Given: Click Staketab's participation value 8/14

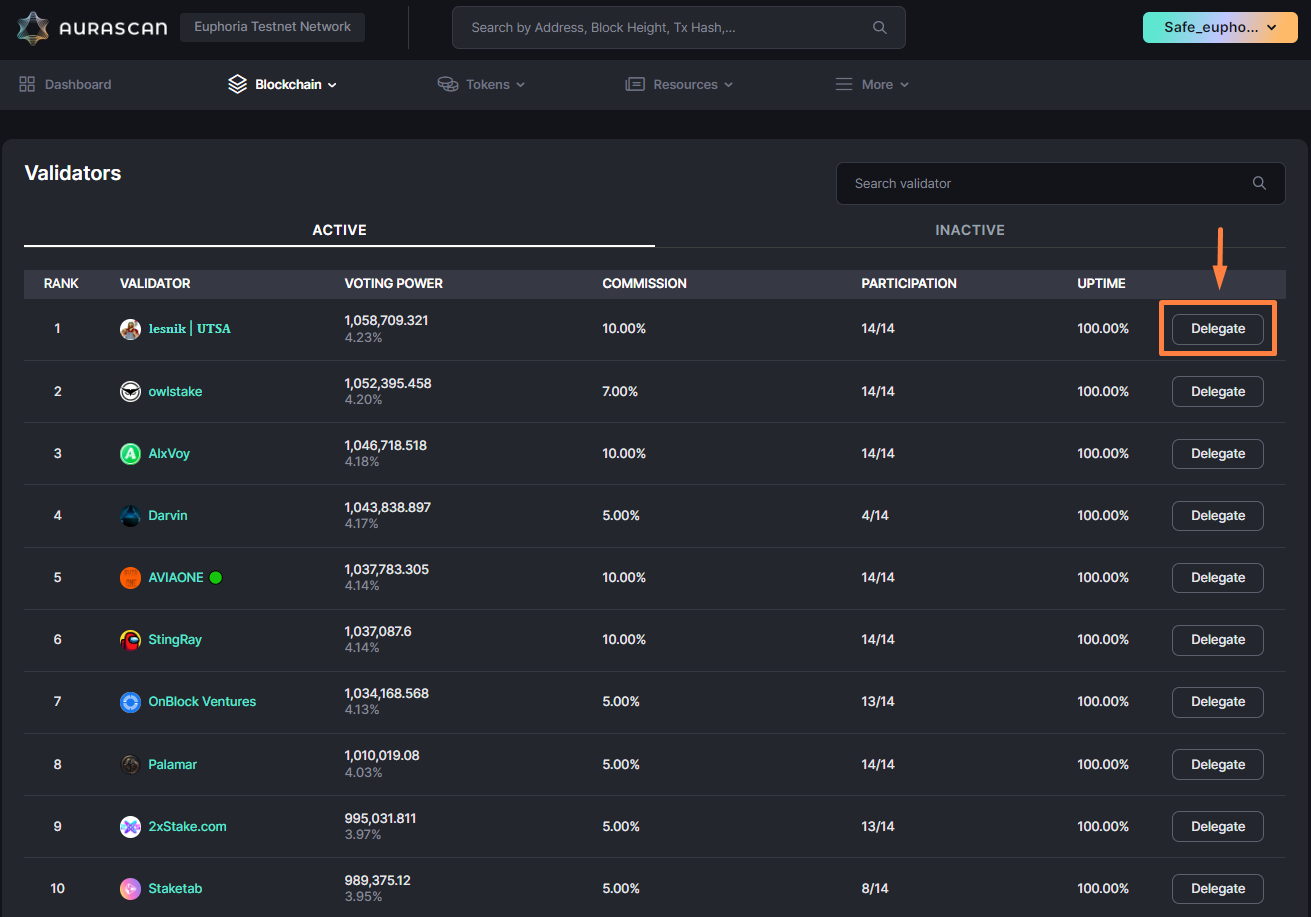Looking at the screenshot, I should click(875, 889).
